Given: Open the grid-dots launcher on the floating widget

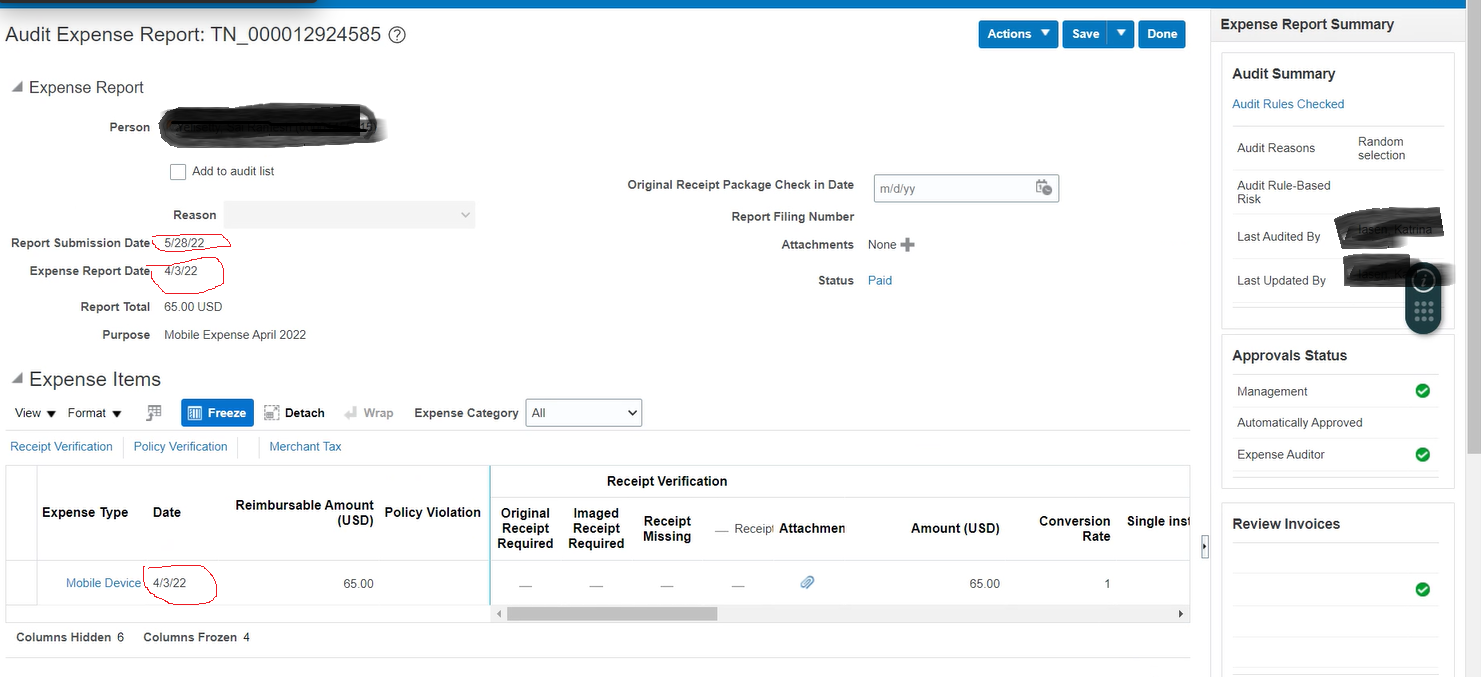Looking at the screenshot, I should click(x=1423, y=313).
